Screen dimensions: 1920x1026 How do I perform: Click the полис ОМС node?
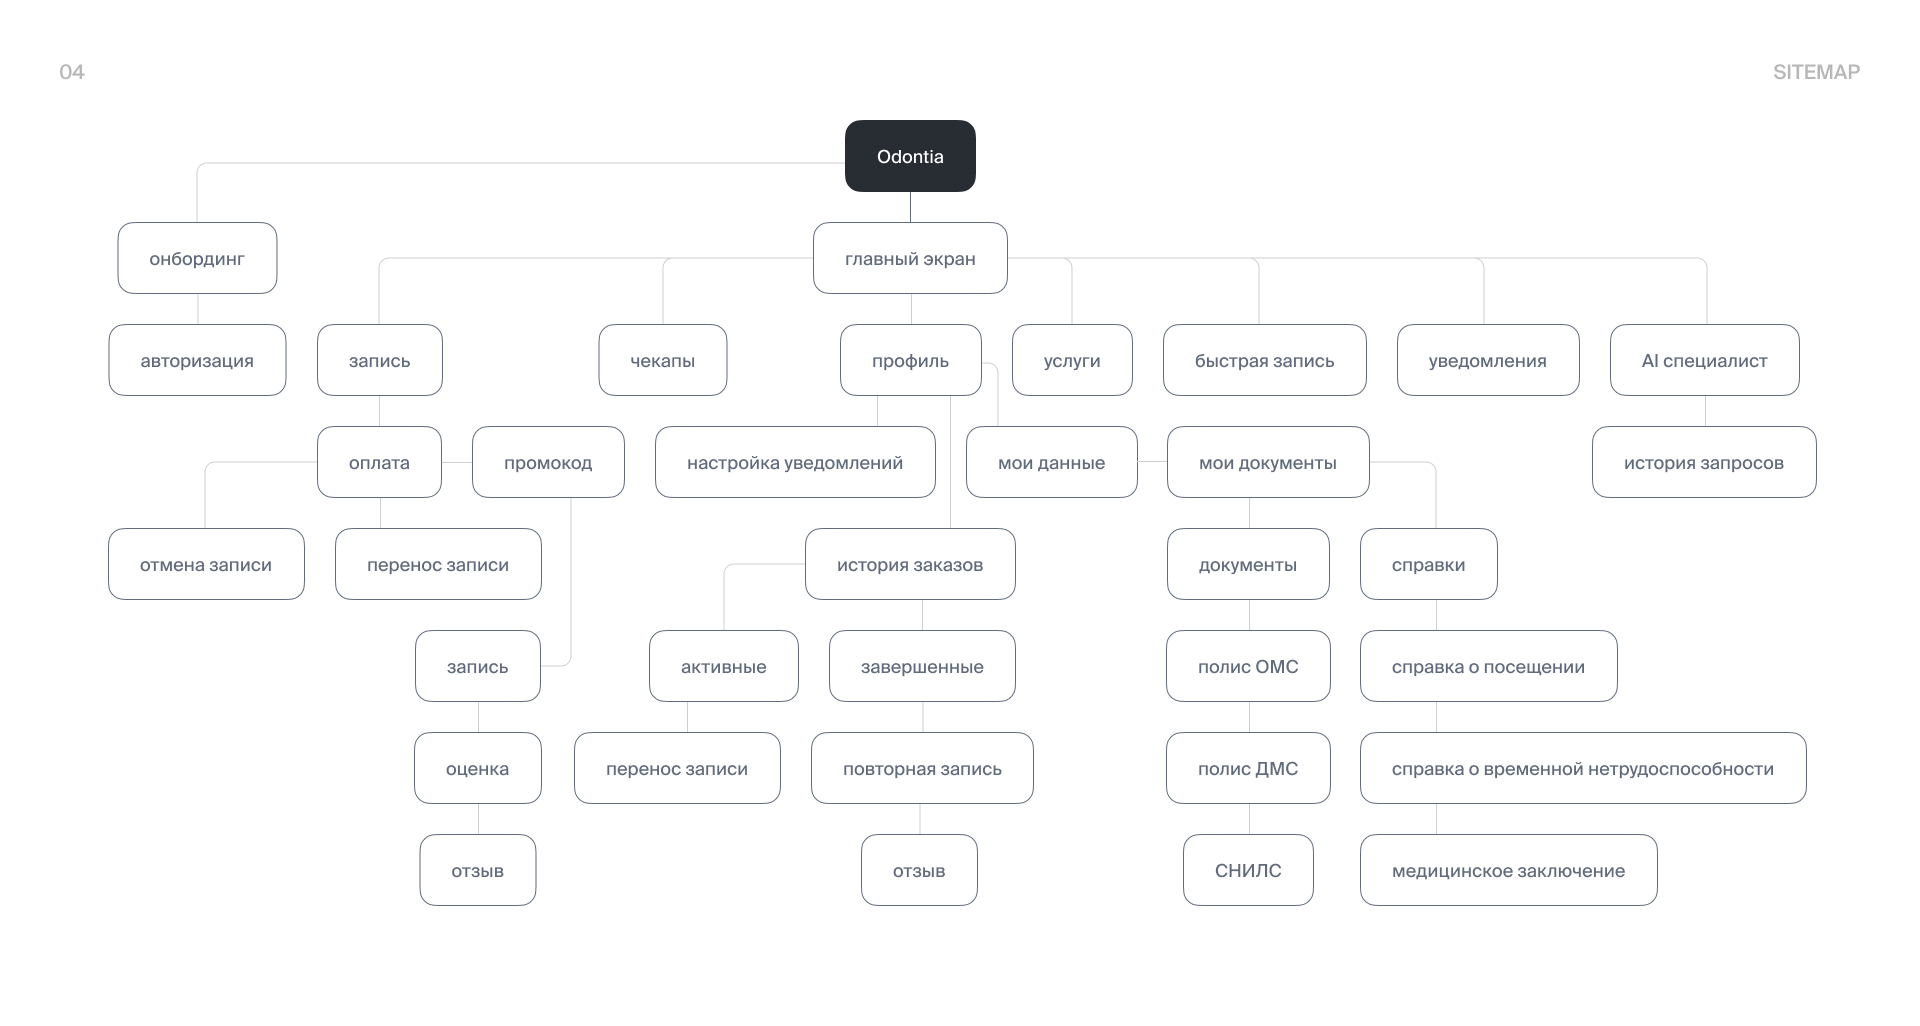point(1248,667)
